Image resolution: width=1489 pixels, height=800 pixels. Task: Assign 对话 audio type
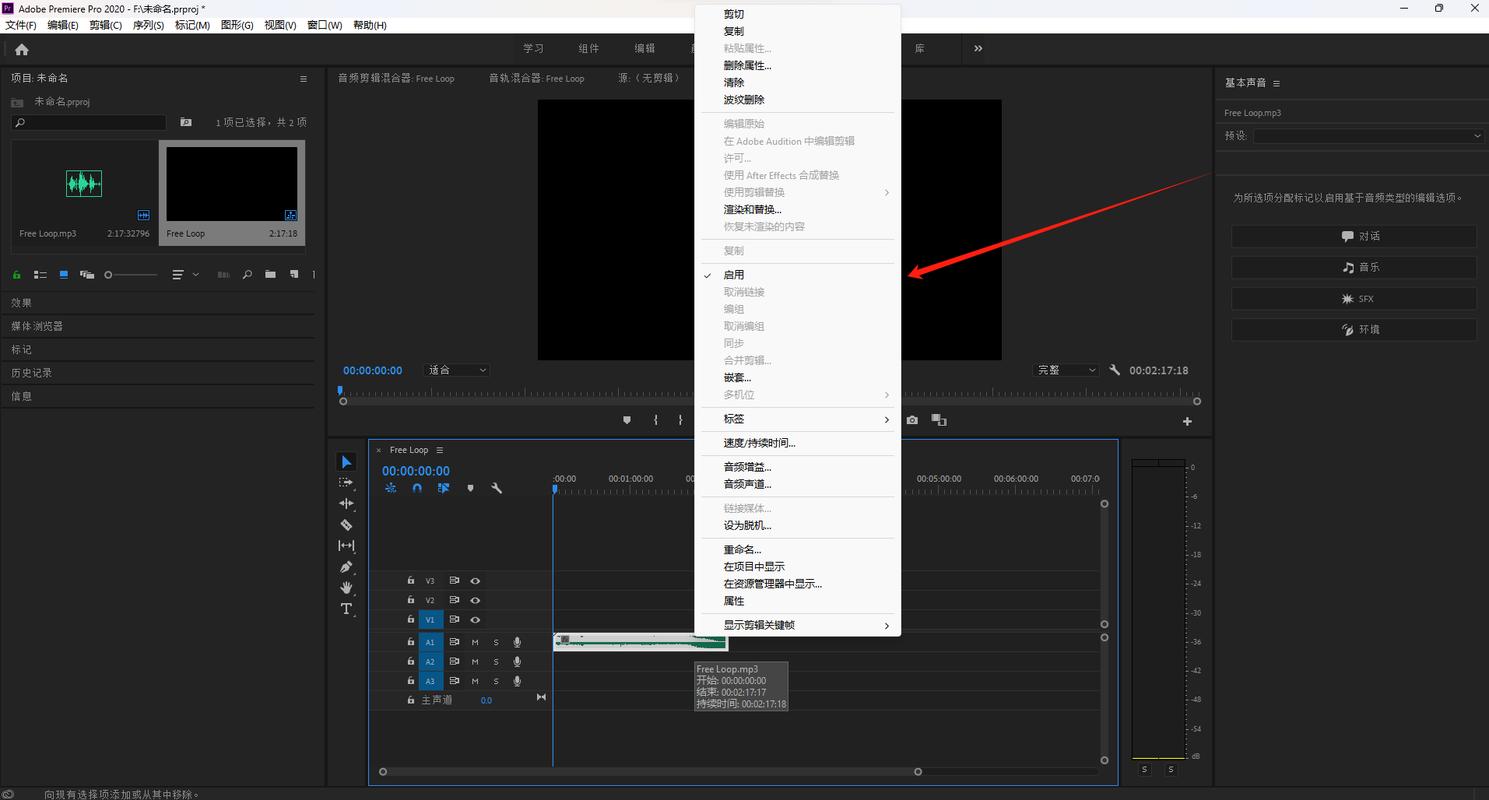(x=1354, y=236)
